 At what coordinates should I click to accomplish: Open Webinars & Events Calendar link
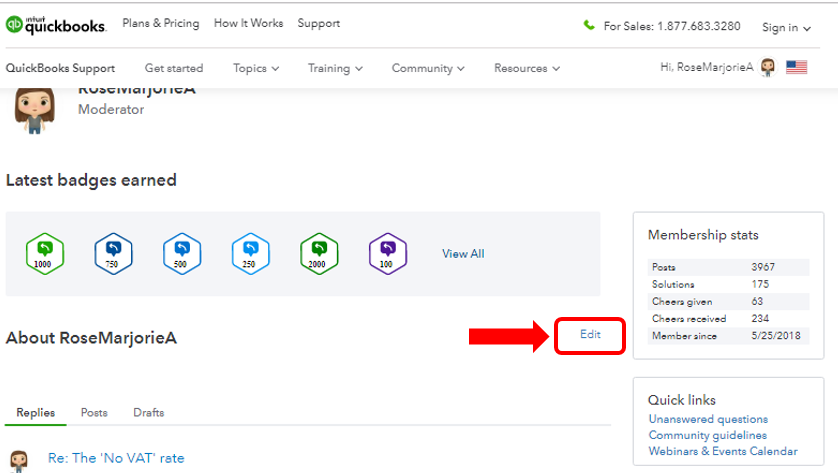[723, 451]
